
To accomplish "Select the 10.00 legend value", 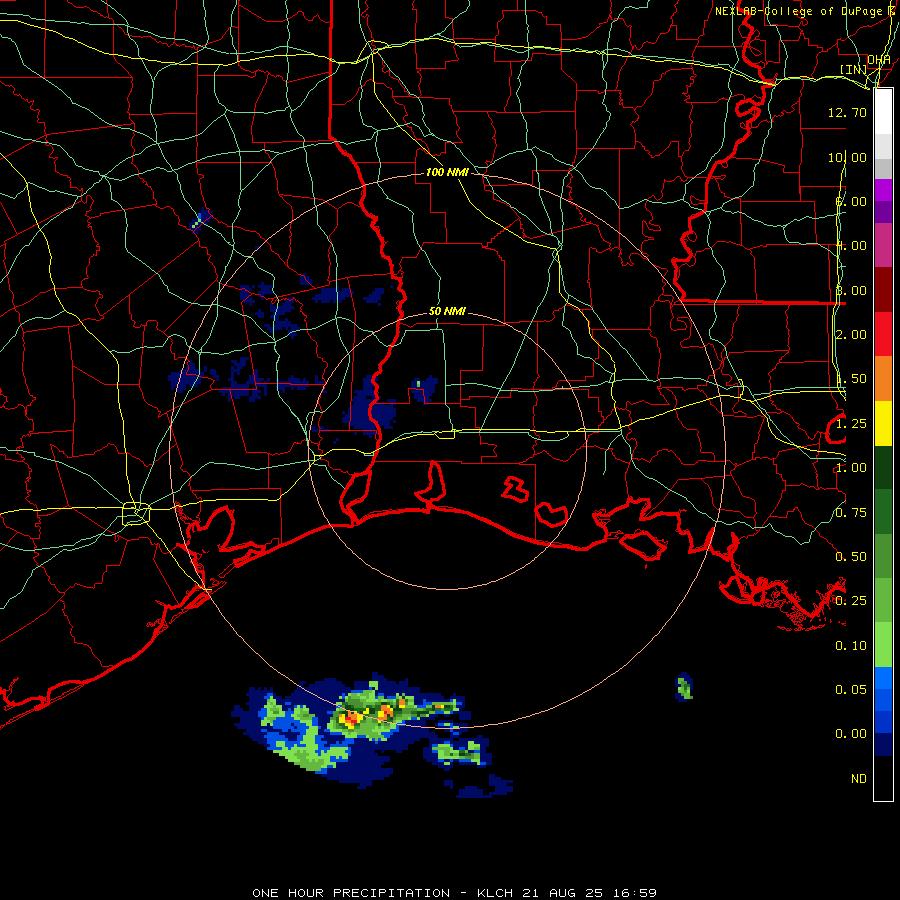I will tap(847, 157).
